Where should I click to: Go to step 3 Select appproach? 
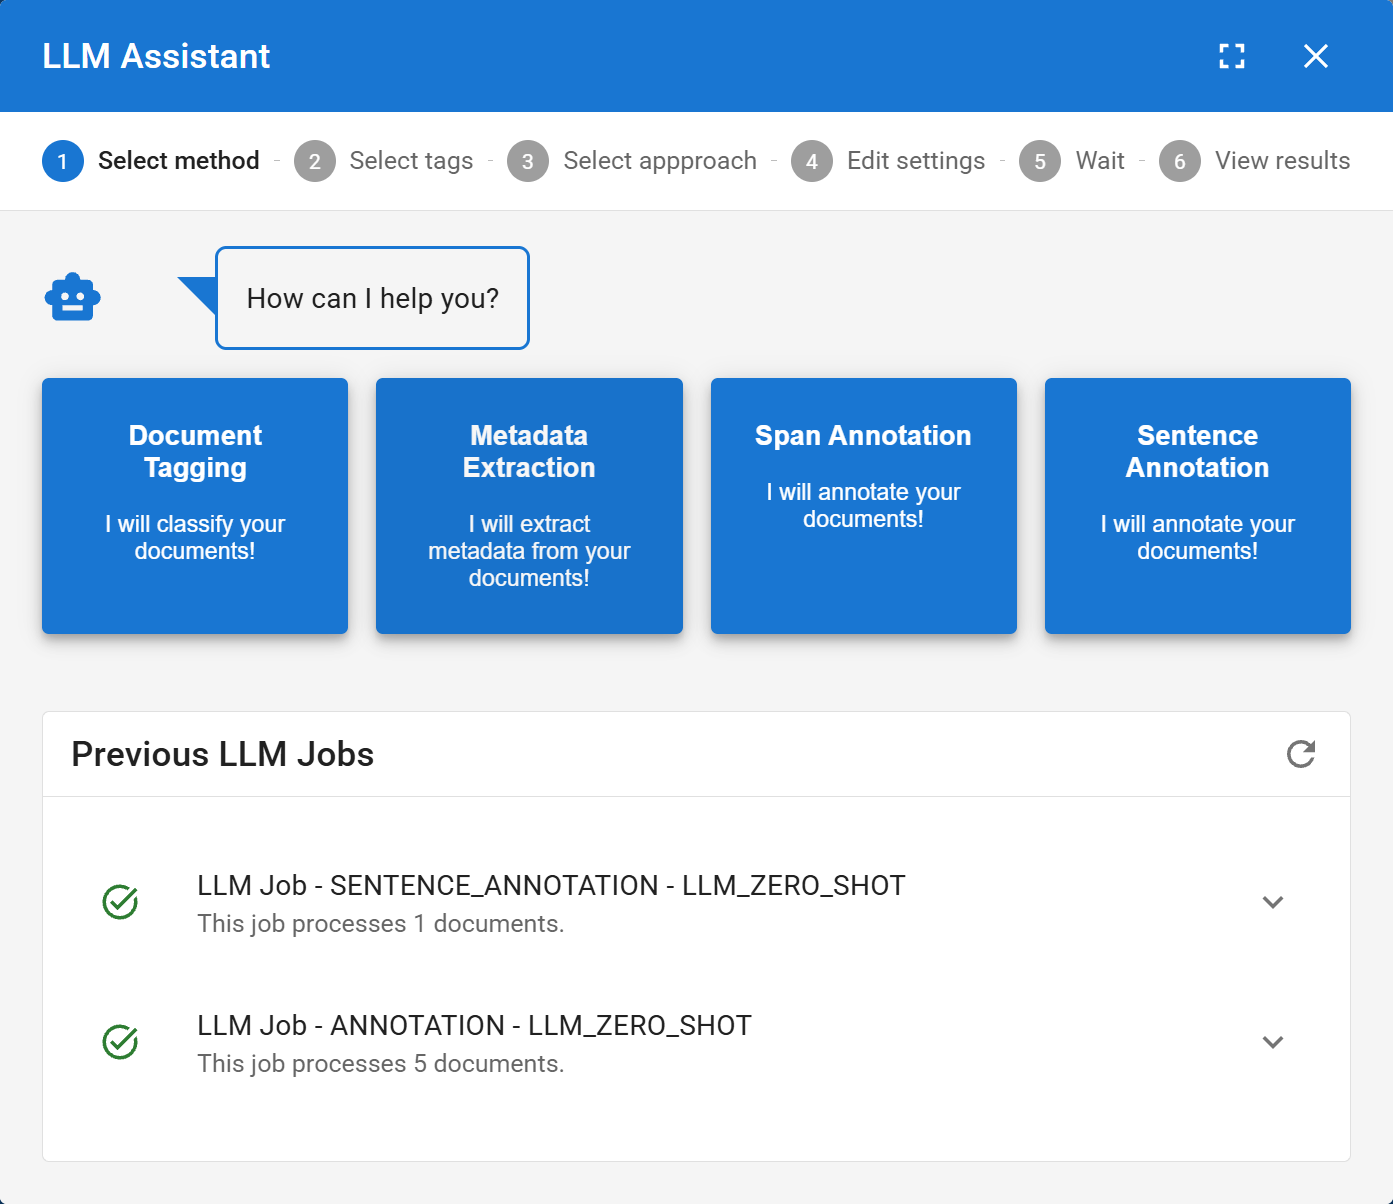pos(632,161)
